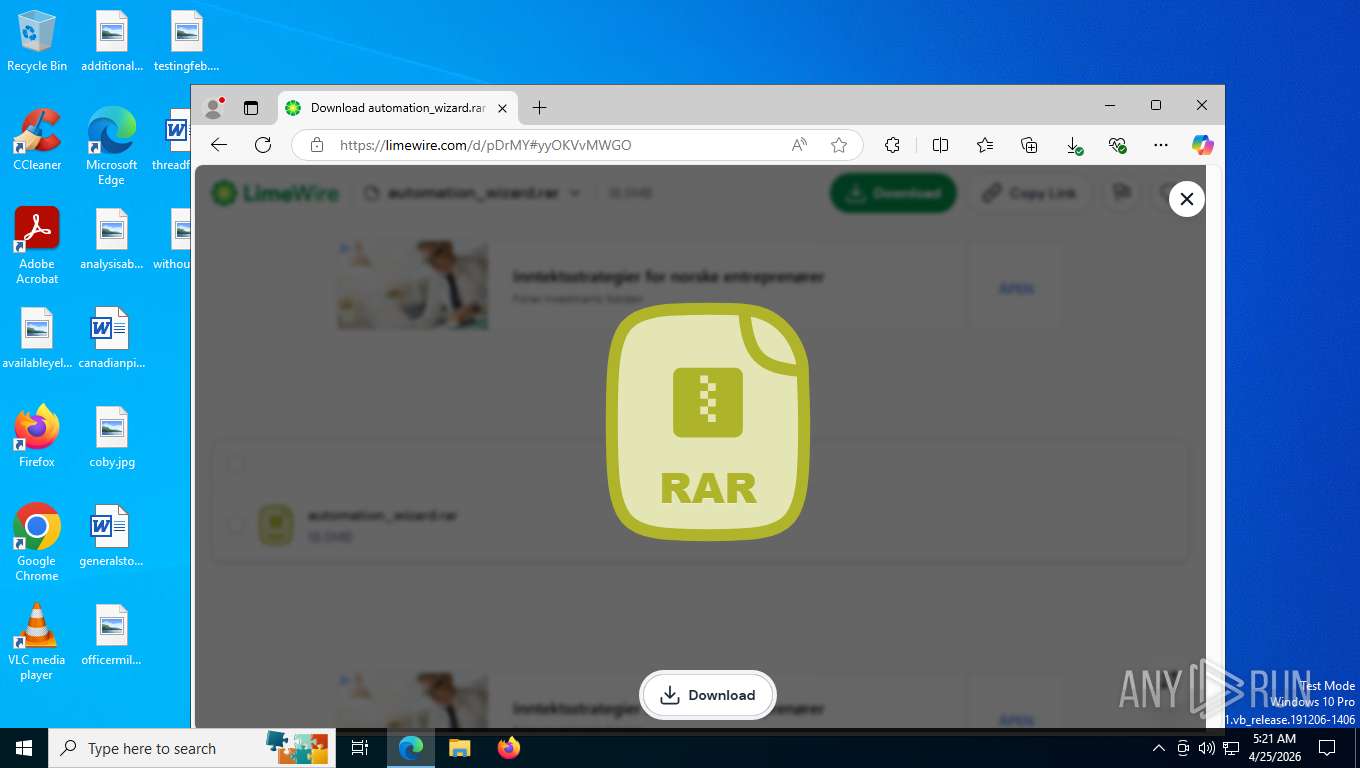Image resolution: width=1360 pixels, height=768 pixels.
Task: View site information lock icon
Action: pos(317,145)
